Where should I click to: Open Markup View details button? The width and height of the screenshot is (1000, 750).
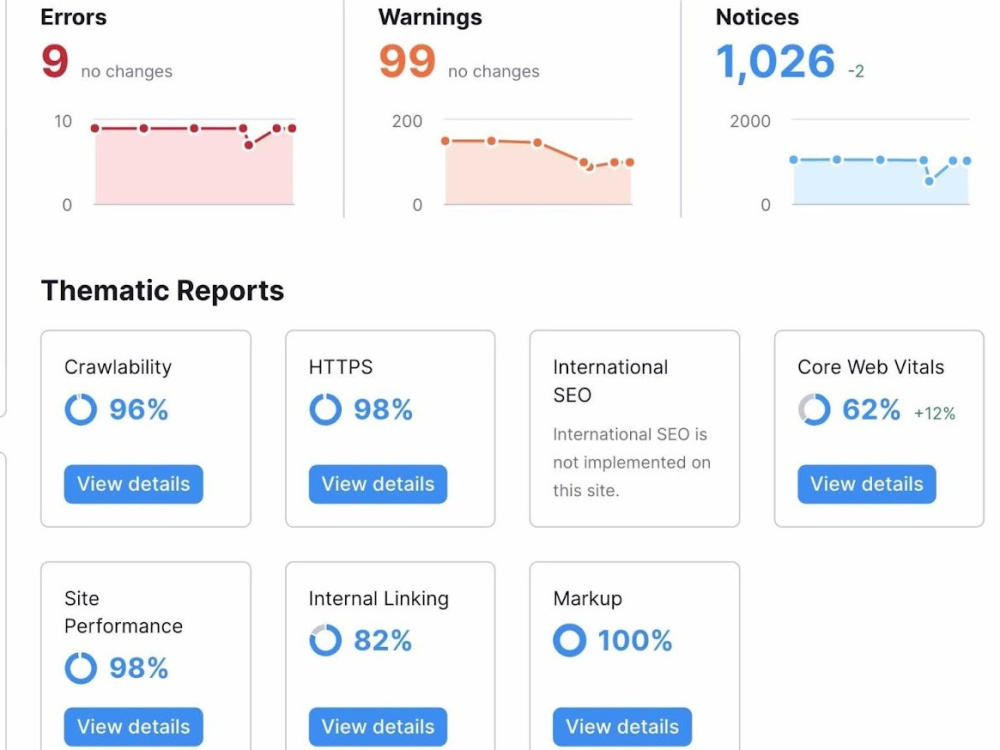tap(622, 726)
